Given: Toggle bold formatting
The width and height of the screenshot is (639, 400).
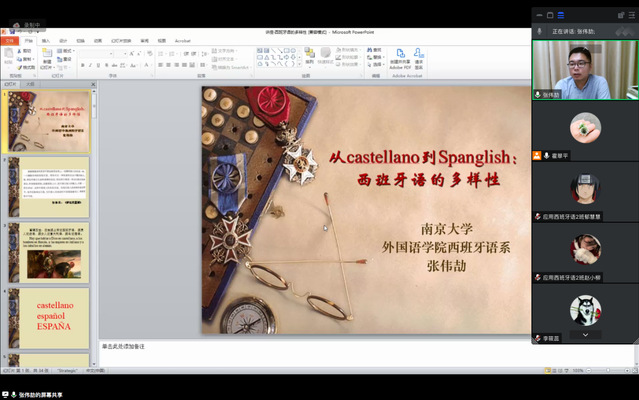Looking at the screenshot, I should (x=83, y=65).
